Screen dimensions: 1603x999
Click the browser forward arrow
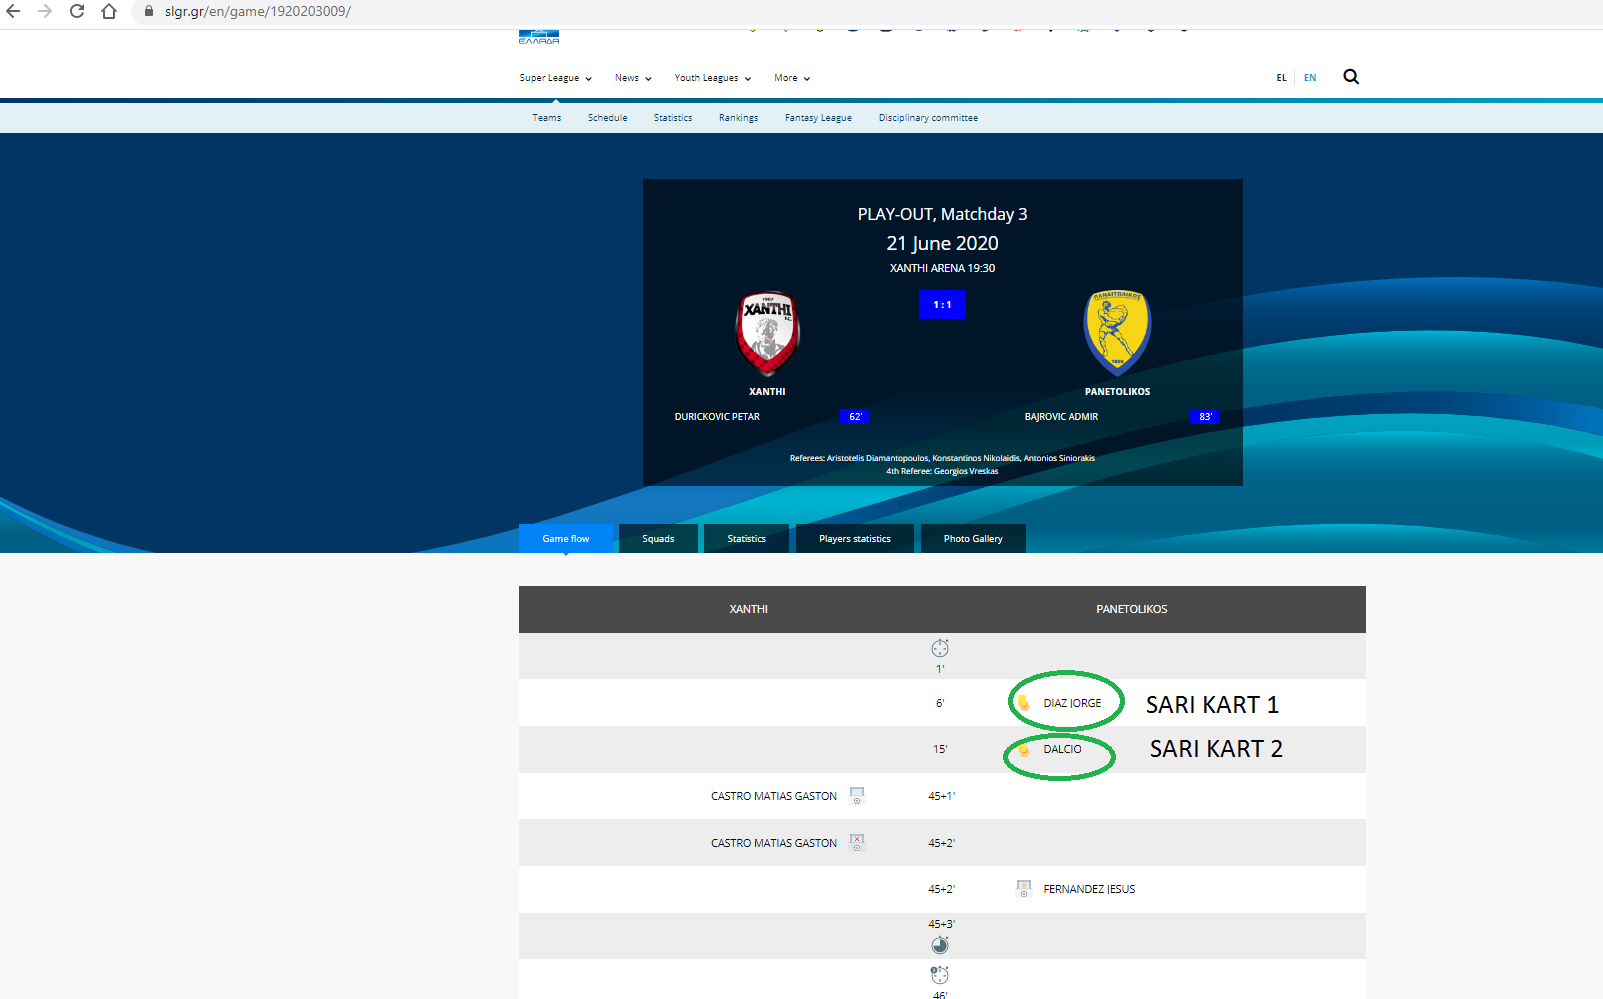click(45, 11)
